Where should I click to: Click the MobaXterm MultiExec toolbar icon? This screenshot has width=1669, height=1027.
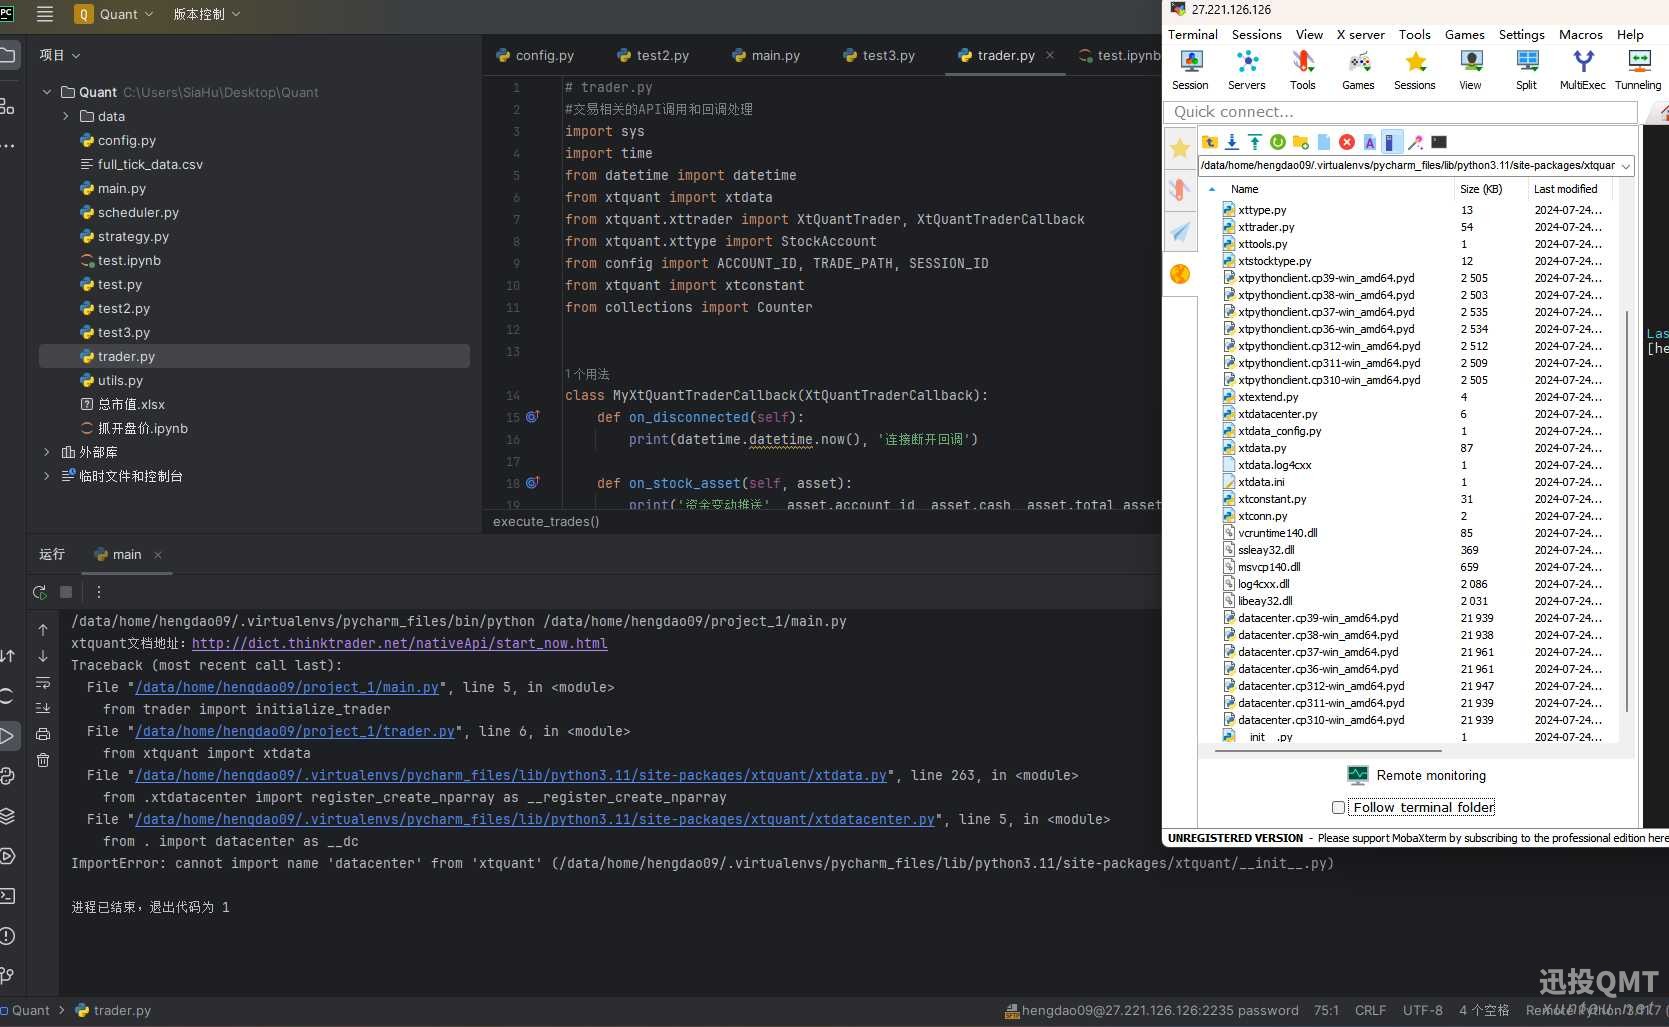click(x=1582, y=70)
